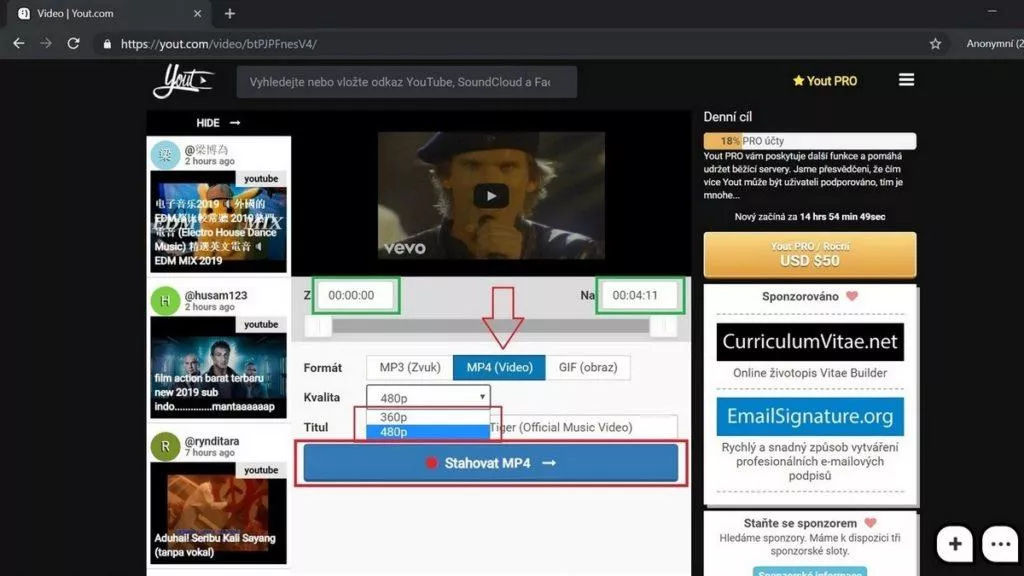The image size is (1024, 576).
Task: Open EDM MIX 2019 video thumbnail
Action: [x=218, y=221]
